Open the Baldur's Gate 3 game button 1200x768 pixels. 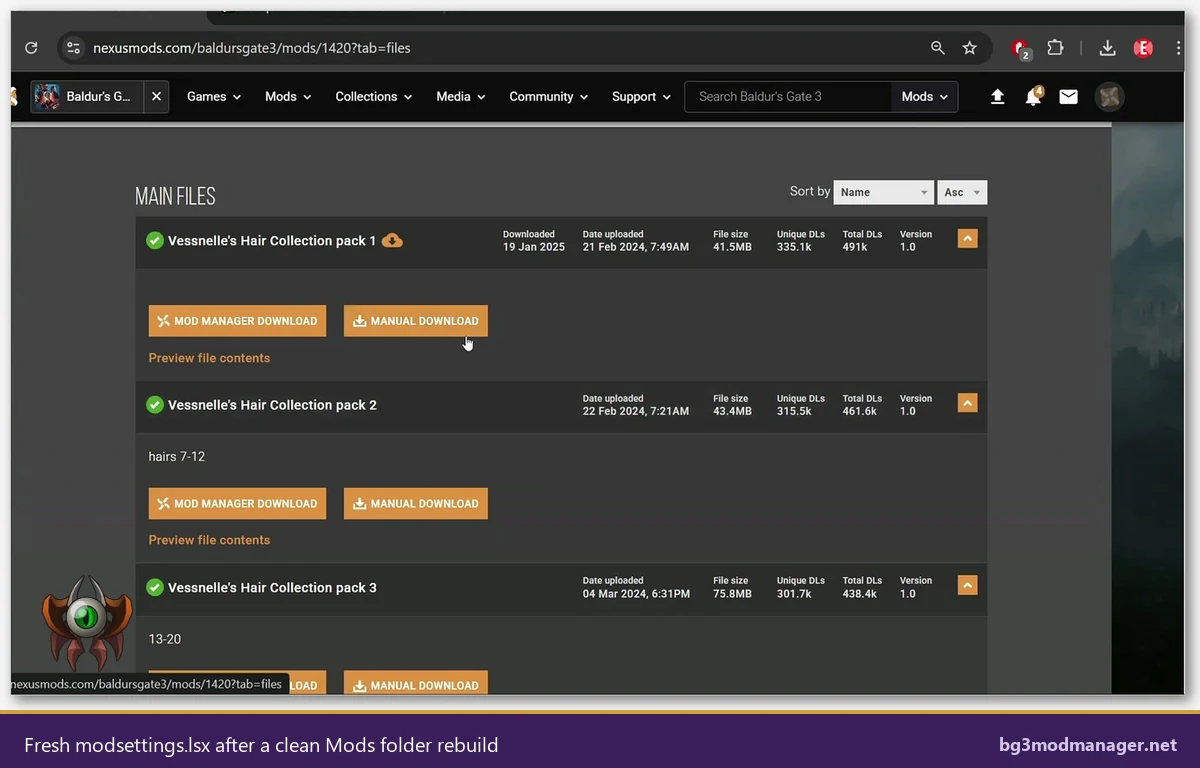click(x=88, y=97)
